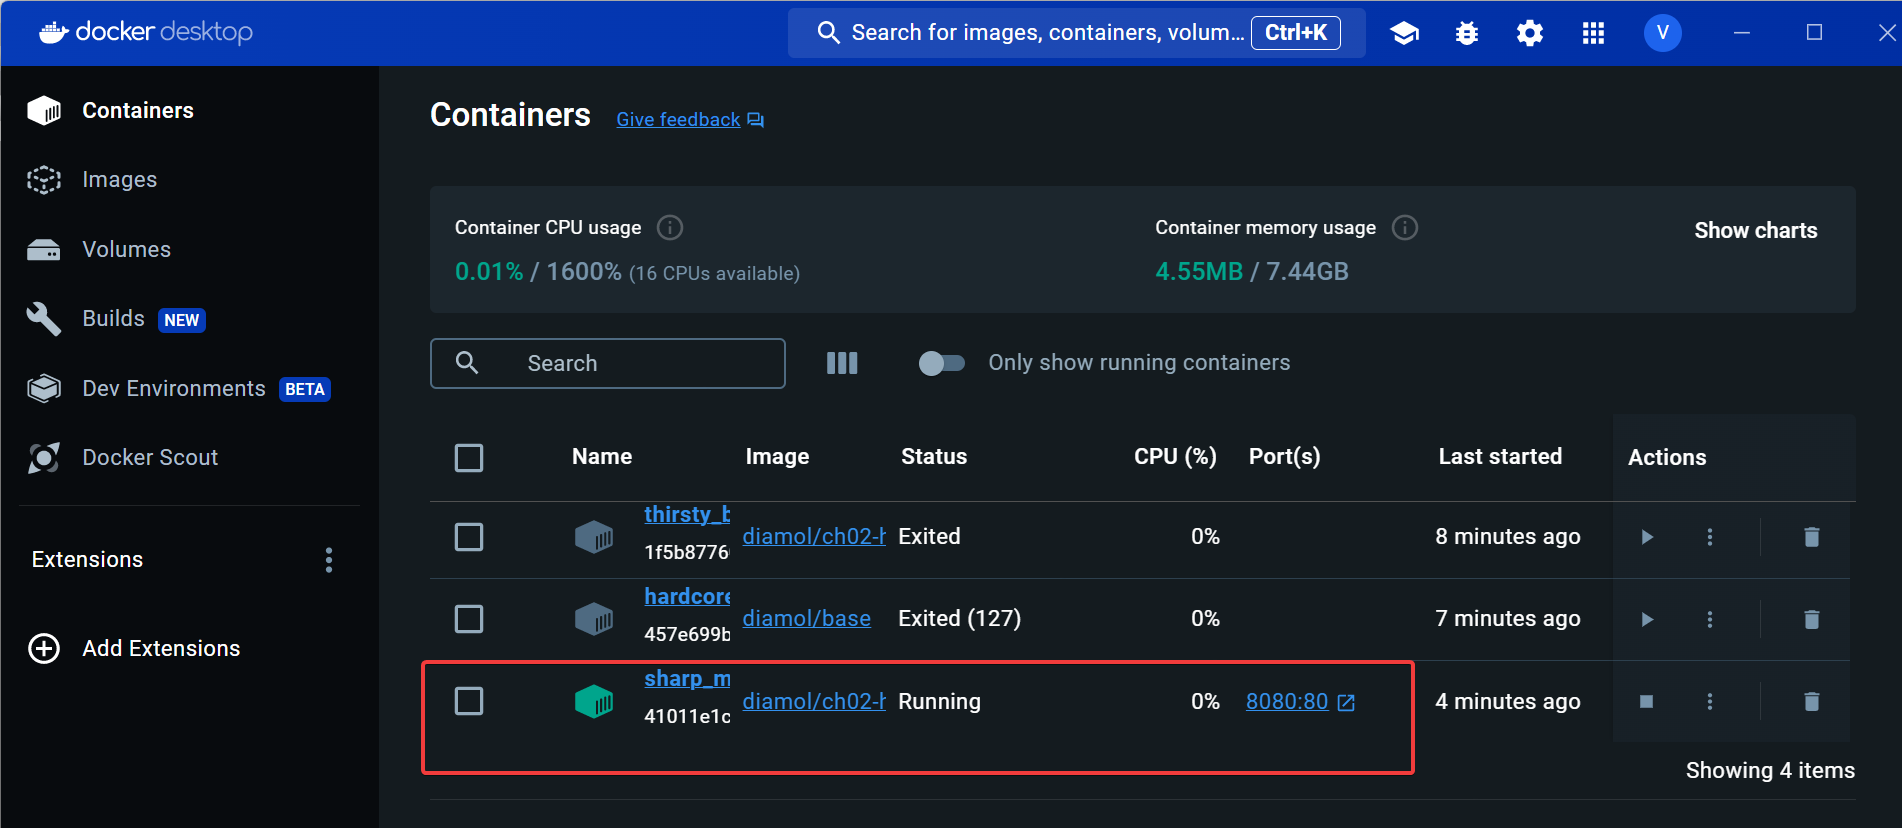Sort by the Status column header
Image resolution: width=1902 pixels, height=828 pixels.
(934, 457)
